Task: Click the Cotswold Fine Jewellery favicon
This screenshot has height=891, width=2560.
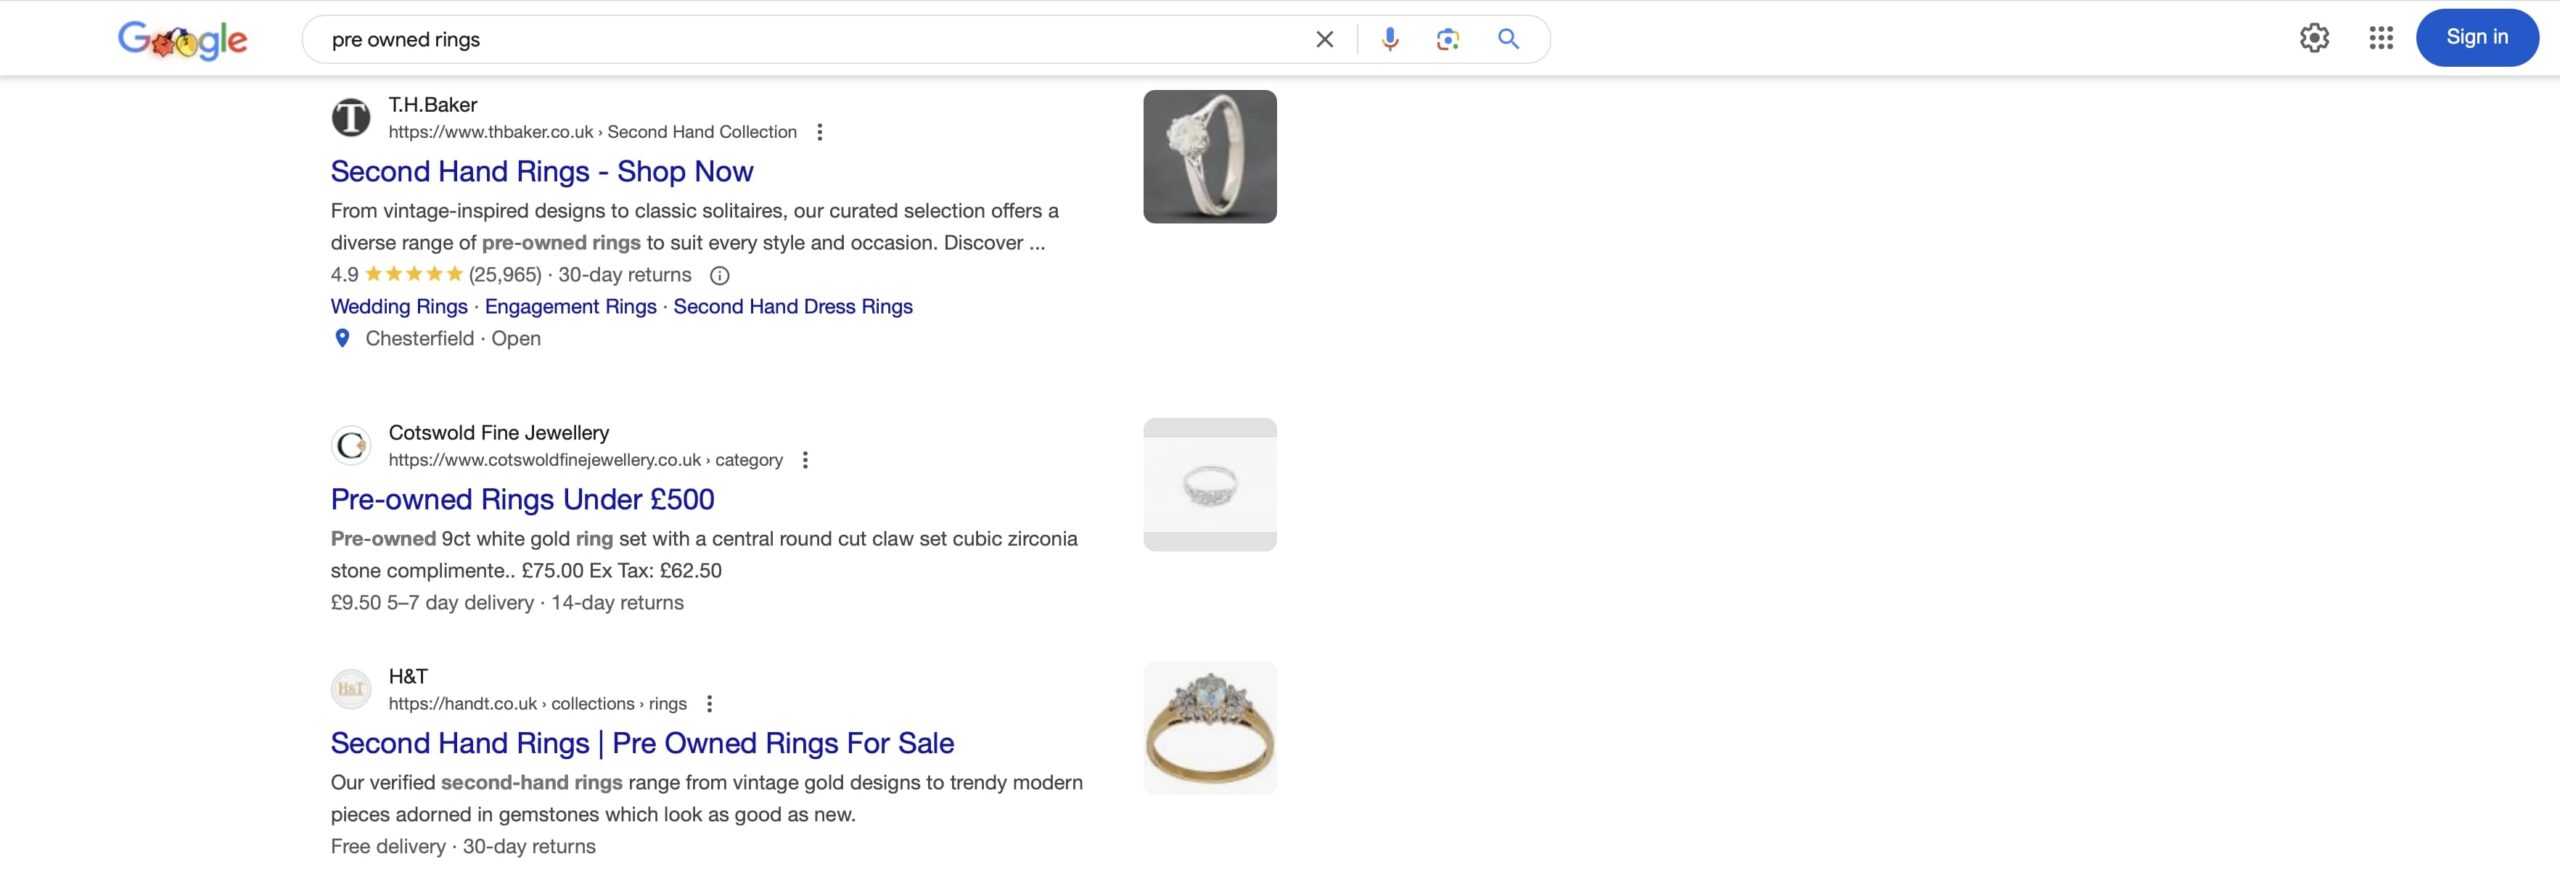Action: [x=351, y=445]
